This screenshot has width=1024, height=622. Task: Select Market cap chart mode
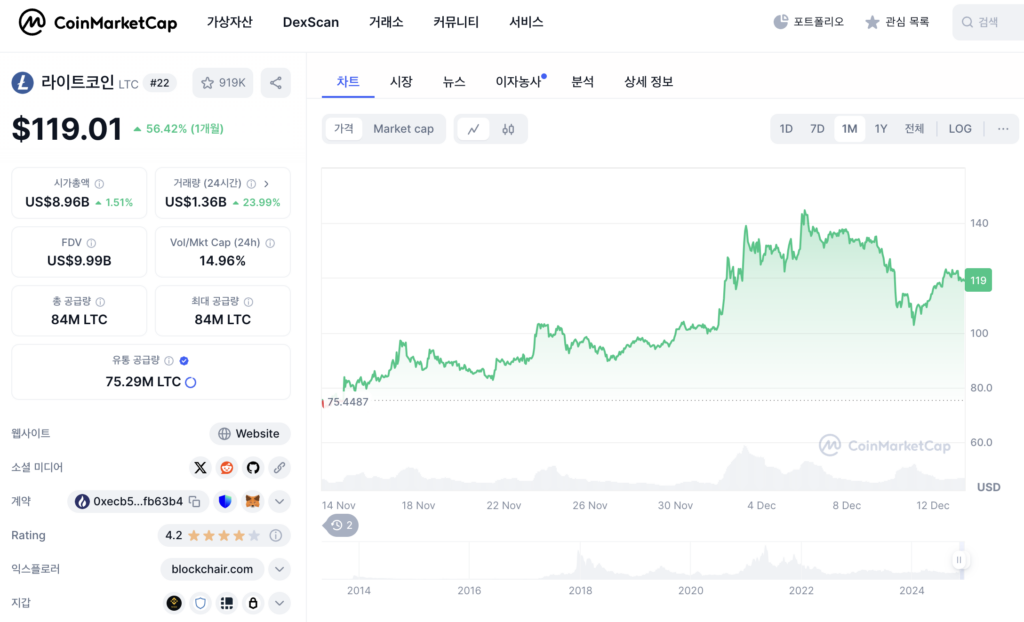(404, 129)
